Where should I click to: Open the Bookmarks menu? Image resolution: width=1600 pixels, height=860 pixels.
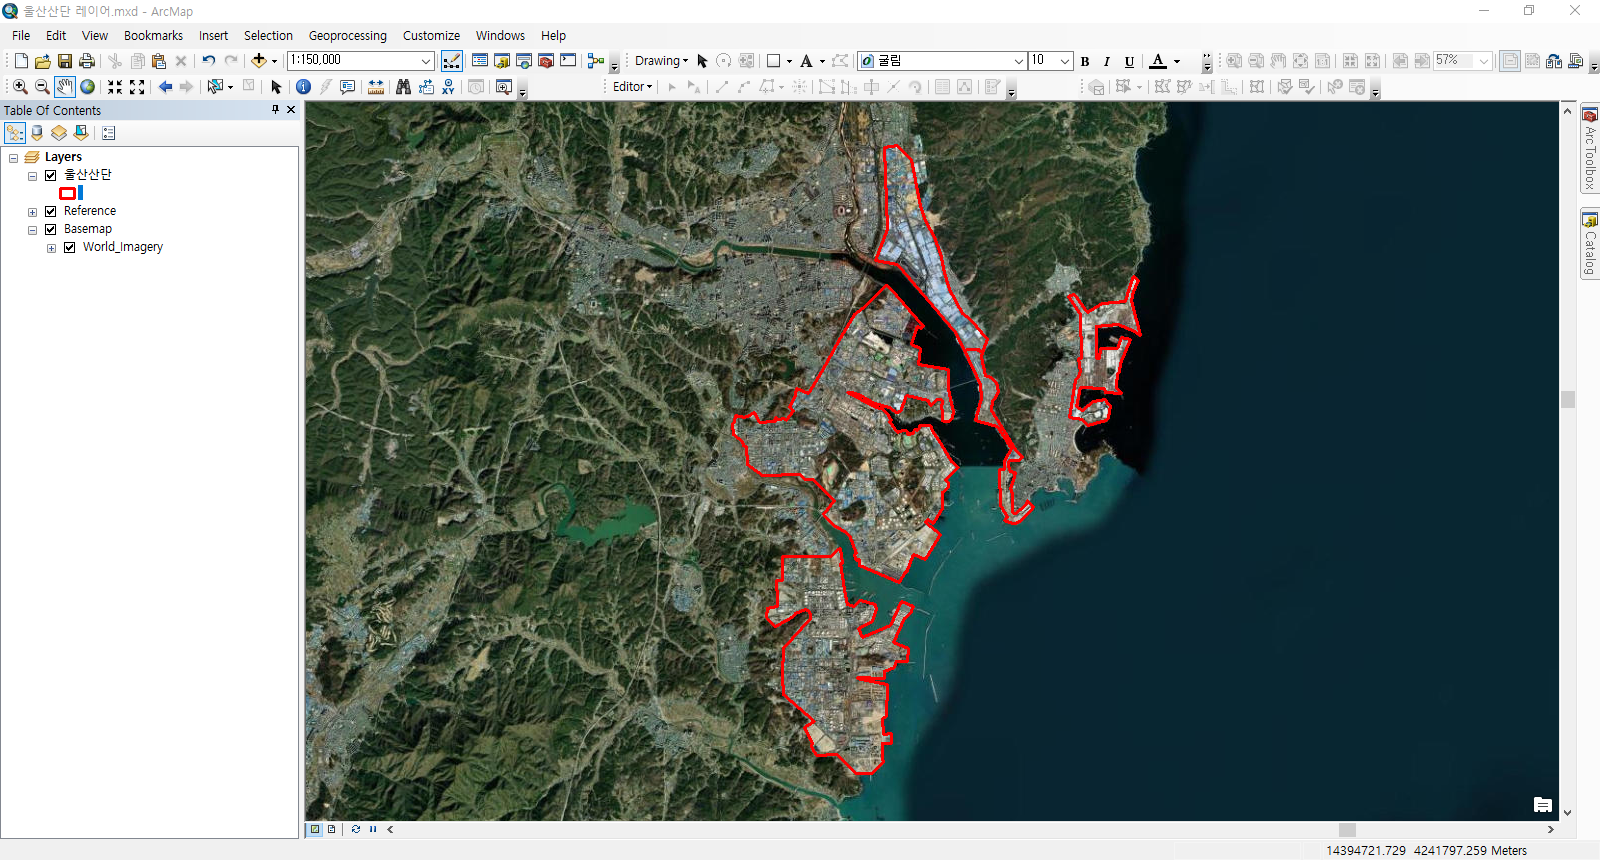point(153,35)
